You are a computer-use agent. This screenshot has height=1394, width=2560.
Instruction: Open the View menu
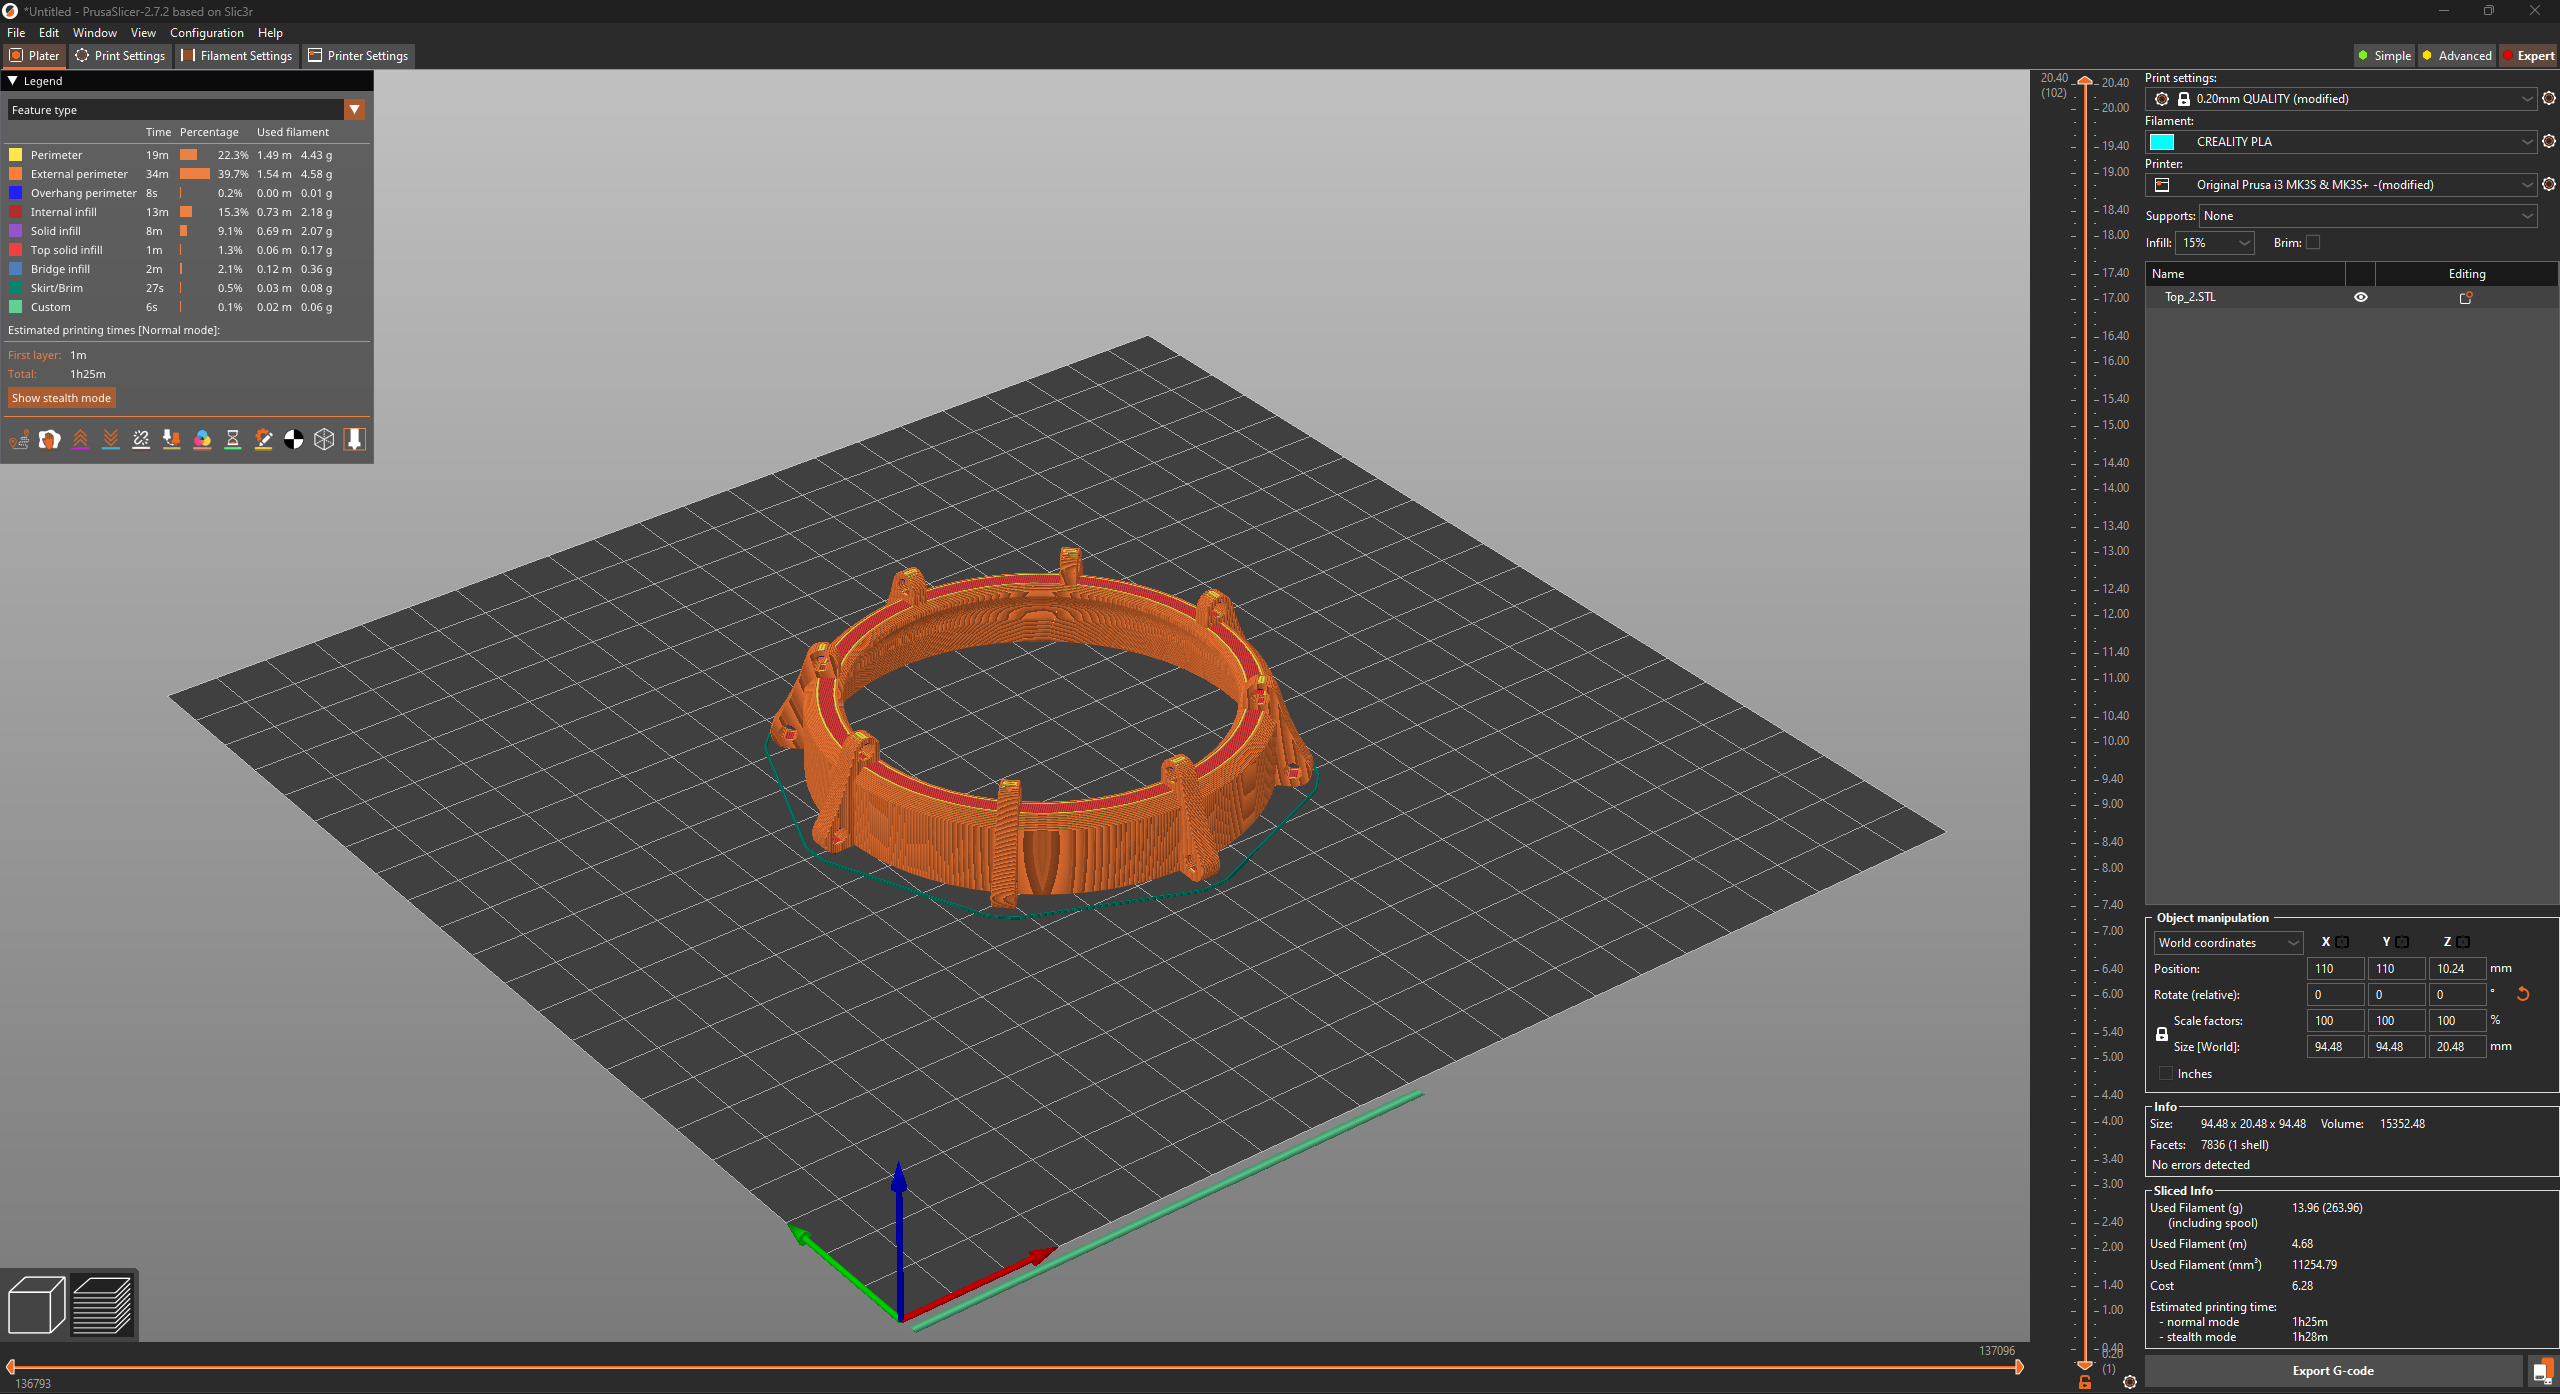(143, 33)
